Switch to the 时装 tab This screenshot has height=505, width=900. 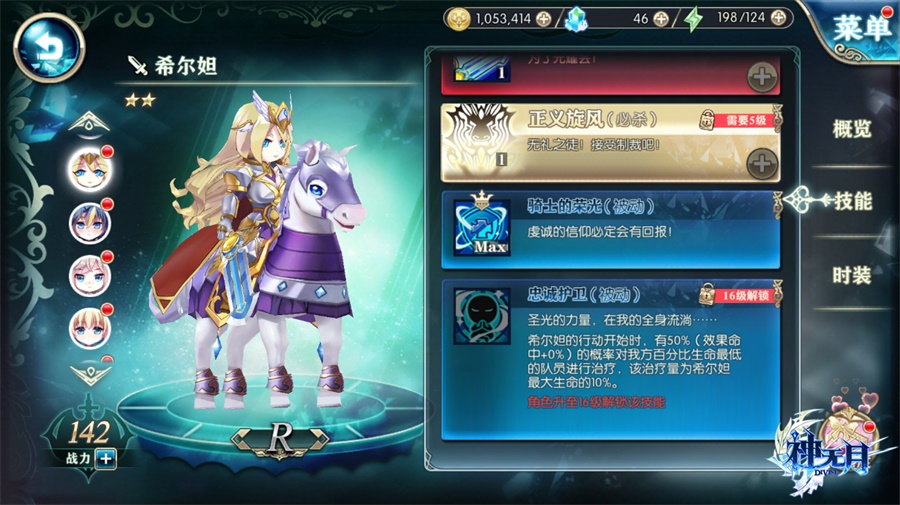[852, 275]
